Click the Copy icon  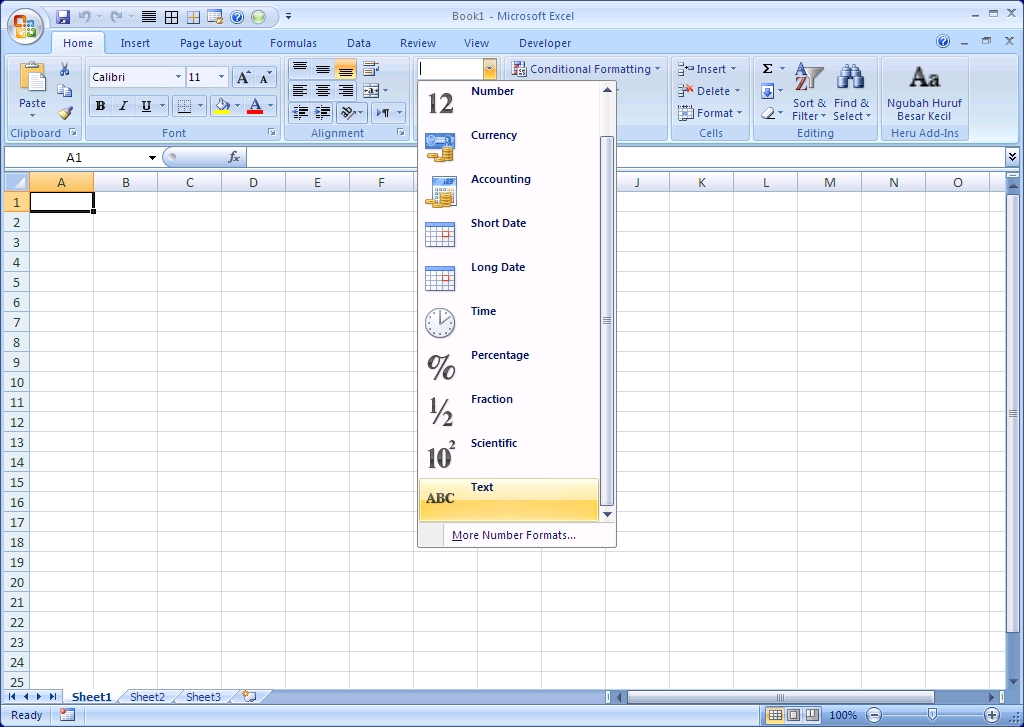[65, 91]
